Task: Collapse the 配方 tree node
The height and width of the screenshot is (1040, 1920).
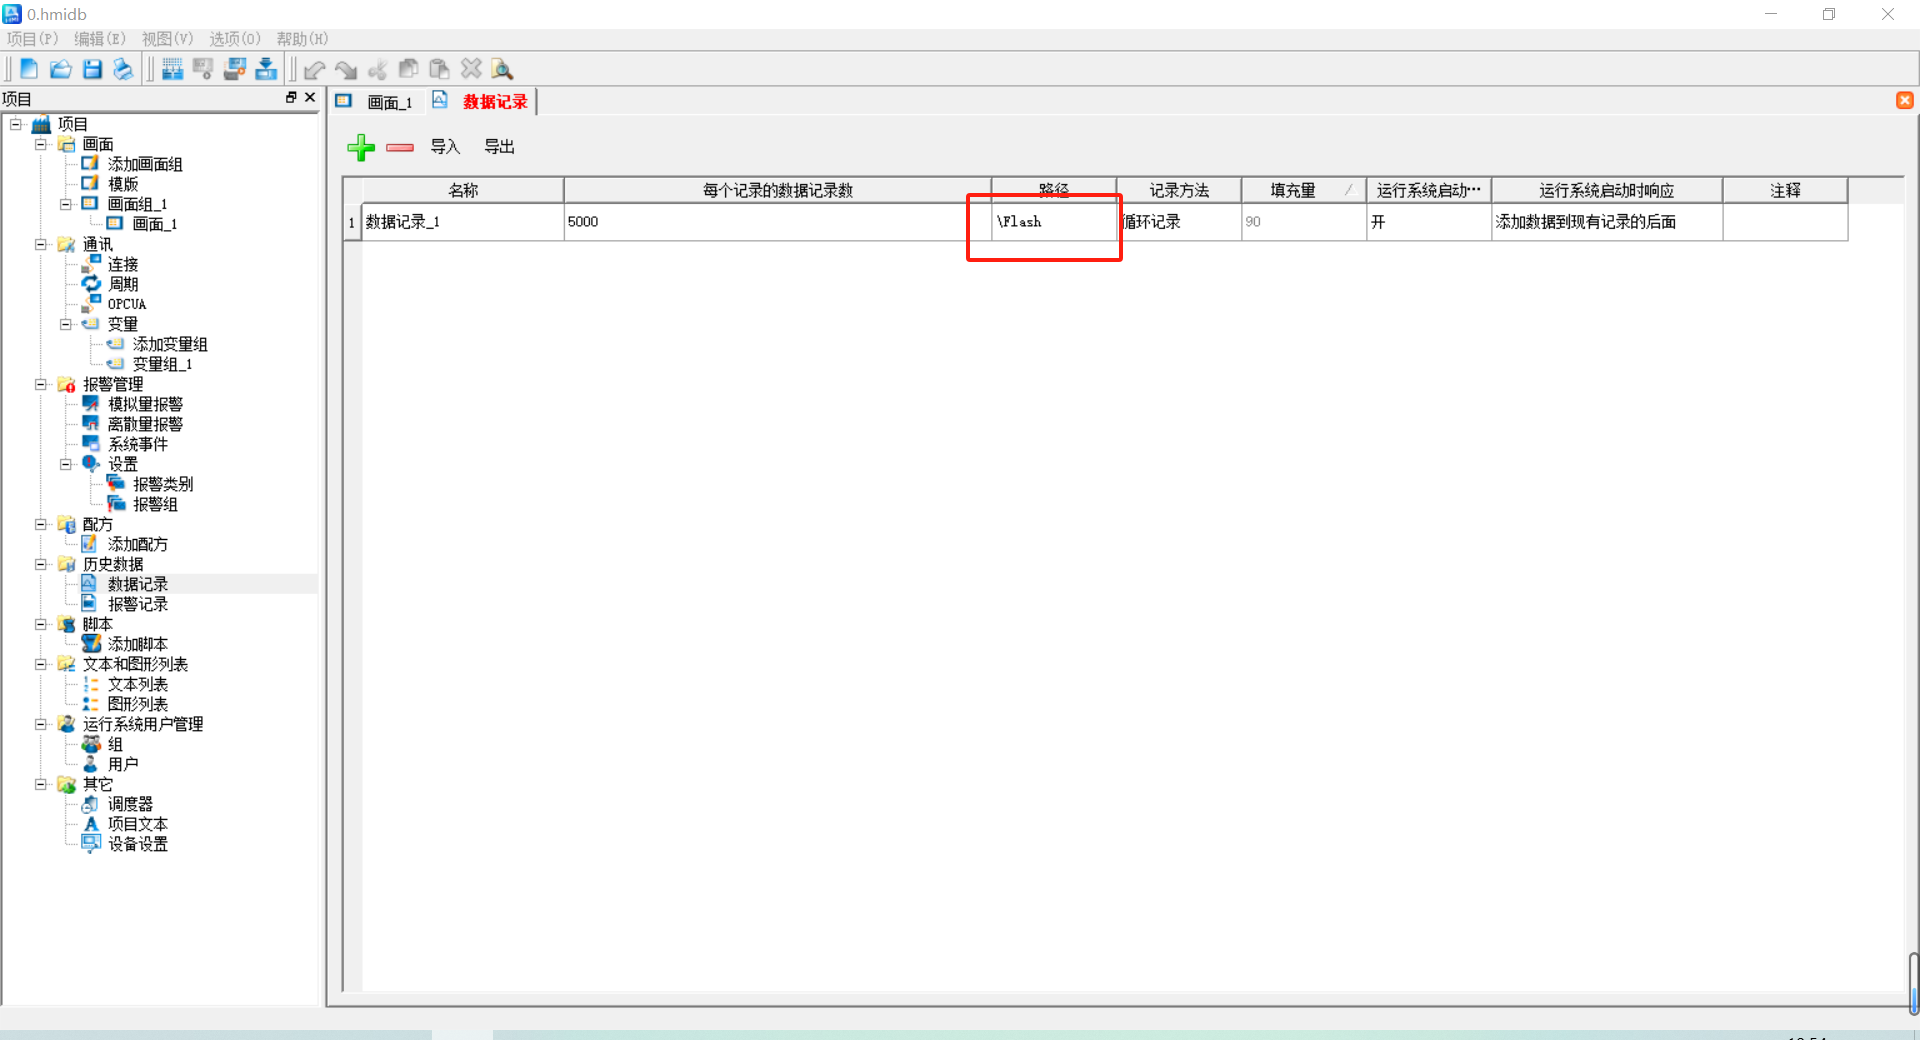Action: (41, 524)
